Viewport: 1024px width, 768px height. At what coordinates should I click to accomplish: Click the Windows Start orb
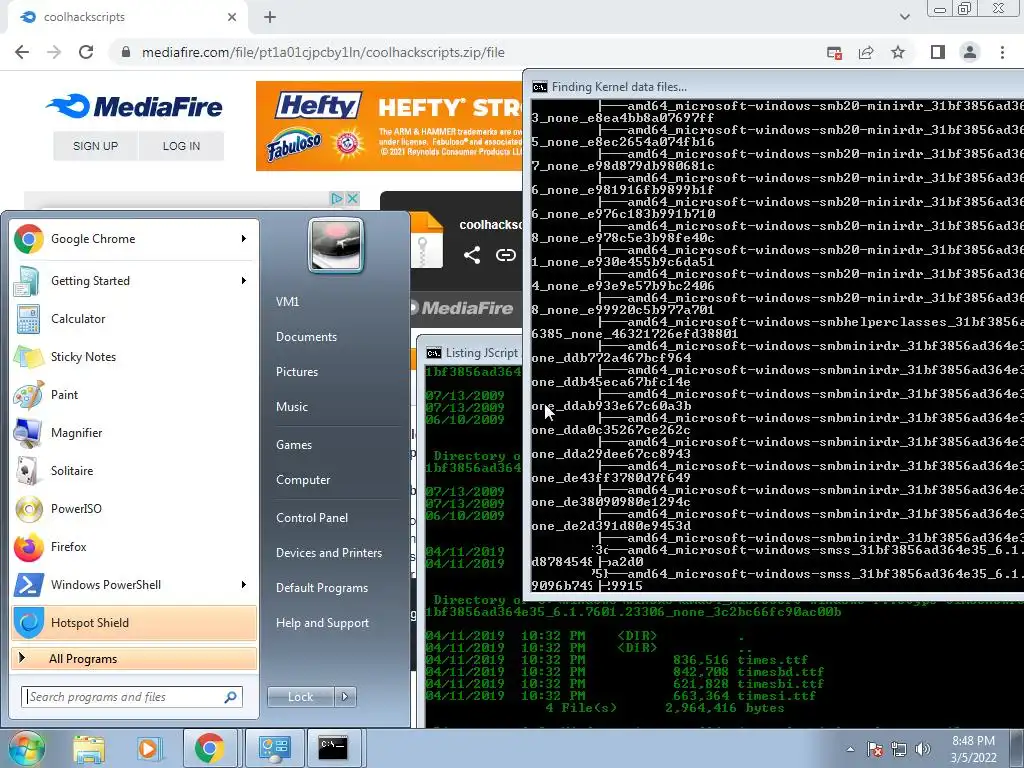tap(26, 748)
